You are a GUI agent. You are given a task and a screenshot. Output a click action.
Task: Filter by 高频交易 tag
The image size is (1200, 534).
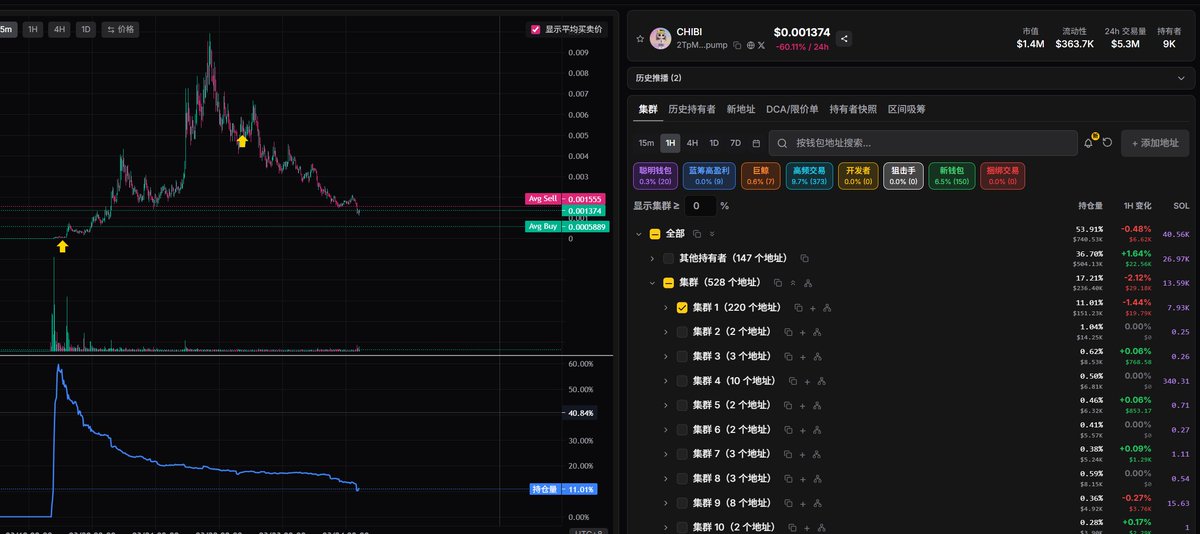point(809,176)
